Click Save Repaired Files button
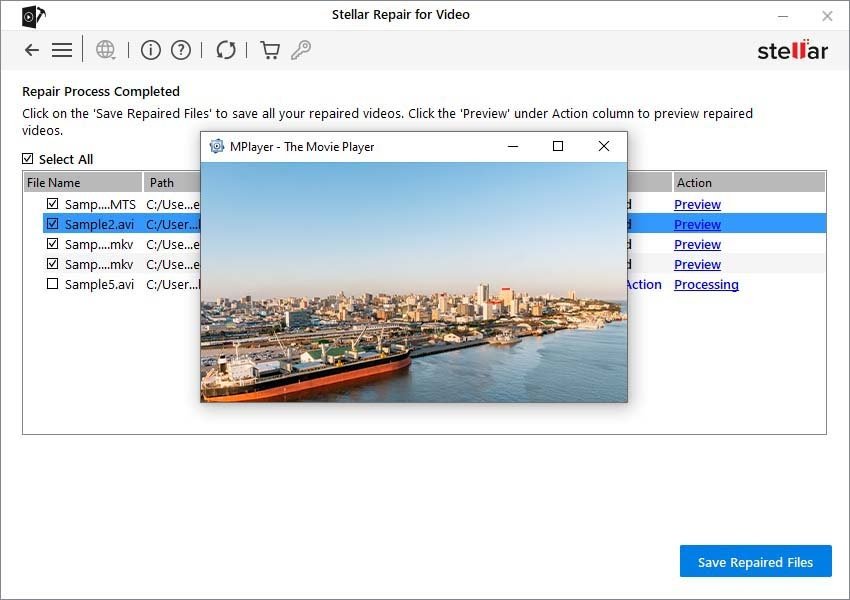This screenshot has width=850, height=600. tap(755, 561)
